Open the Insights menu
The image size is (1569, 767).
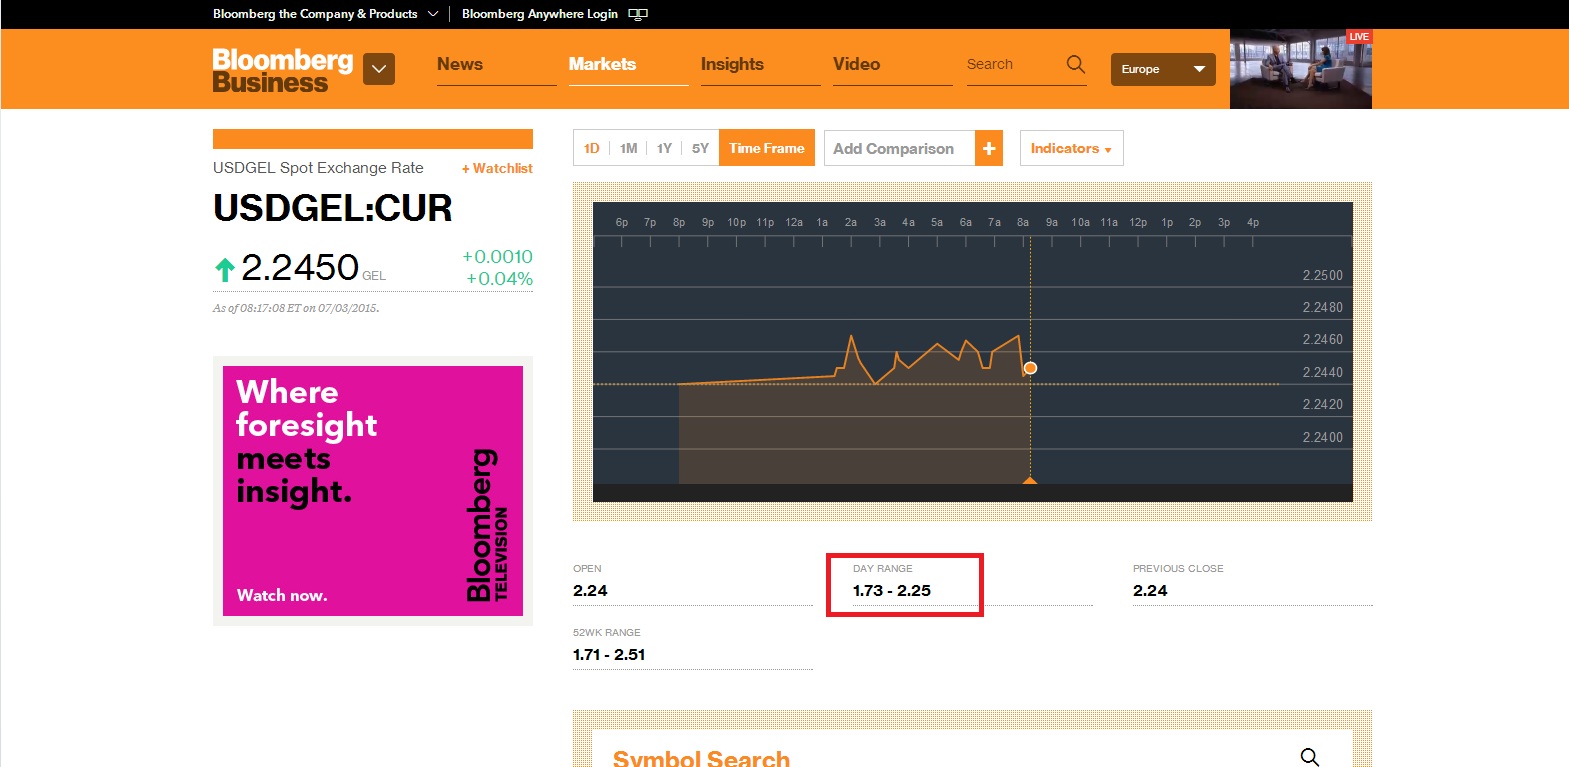click(x=732, y=64)
